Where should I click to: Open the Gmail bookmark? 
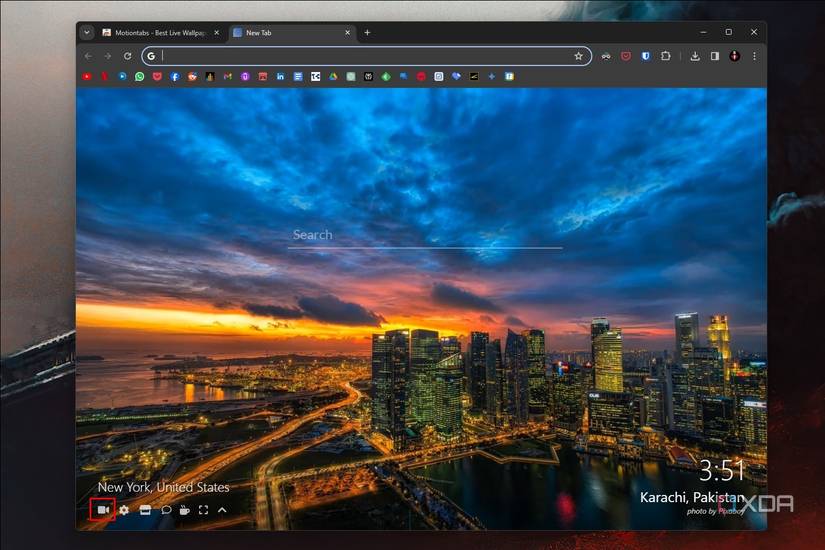pos(228,76)
